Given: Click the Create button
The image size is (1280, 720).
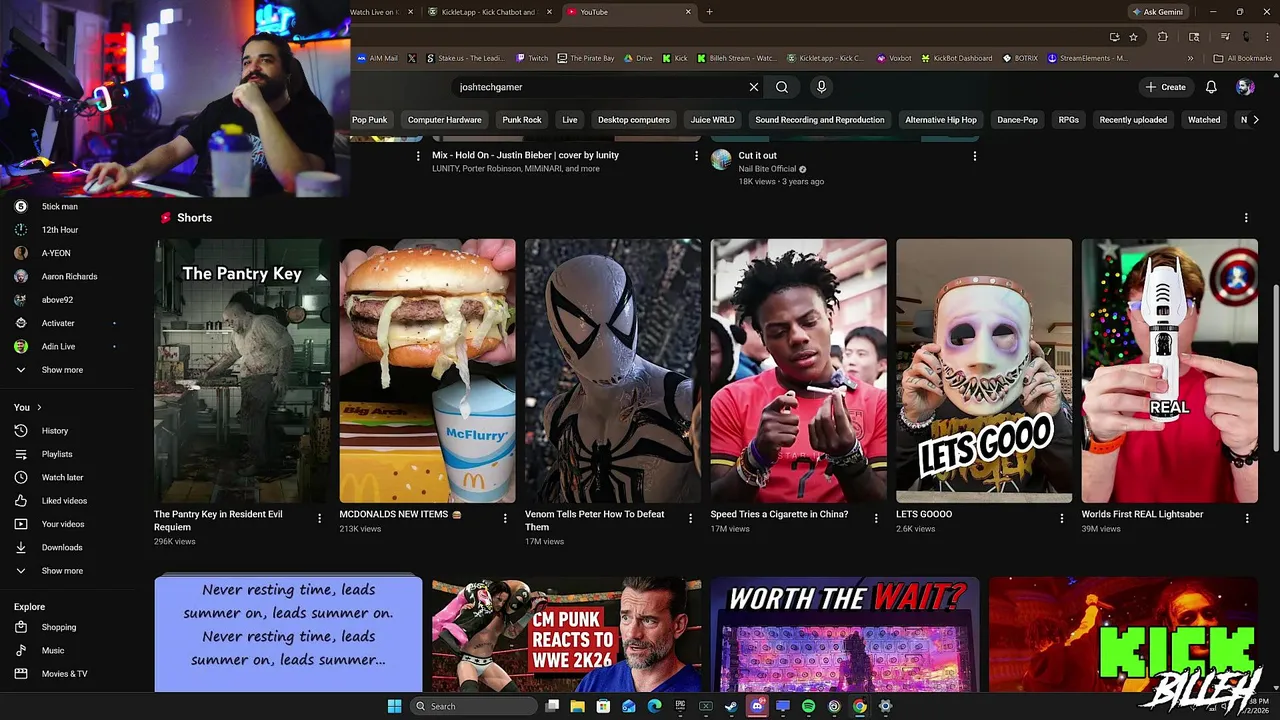Looking at the screenshot, I should click(1166, 87).
